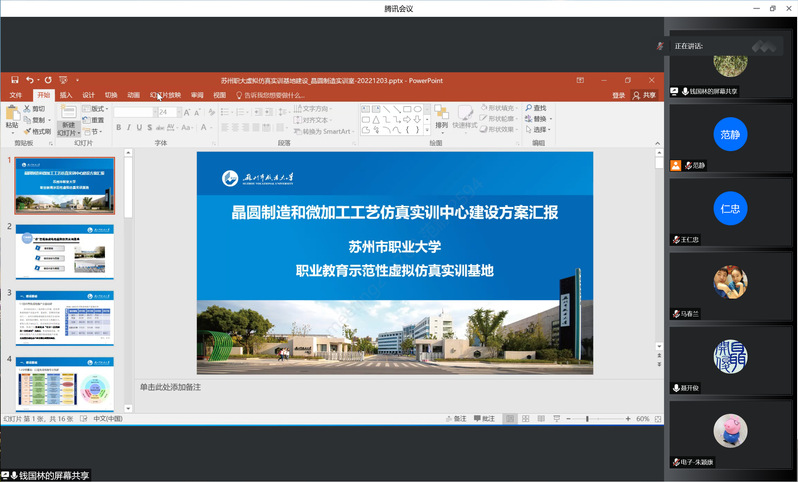Select slide 2 thumbnail
The height and width of the screenshot is (482, 798).
[x=65, y=251]
